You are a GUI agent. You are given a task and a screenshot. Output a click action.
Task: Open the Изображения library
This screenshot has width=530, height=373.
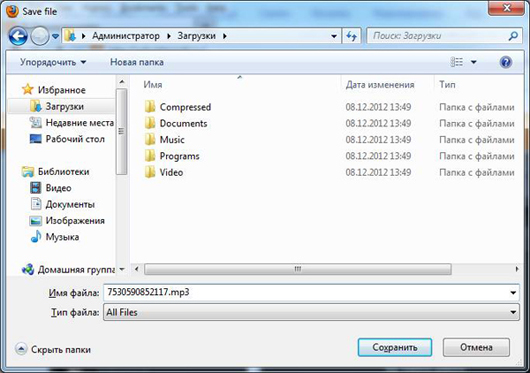coord(75,221)
